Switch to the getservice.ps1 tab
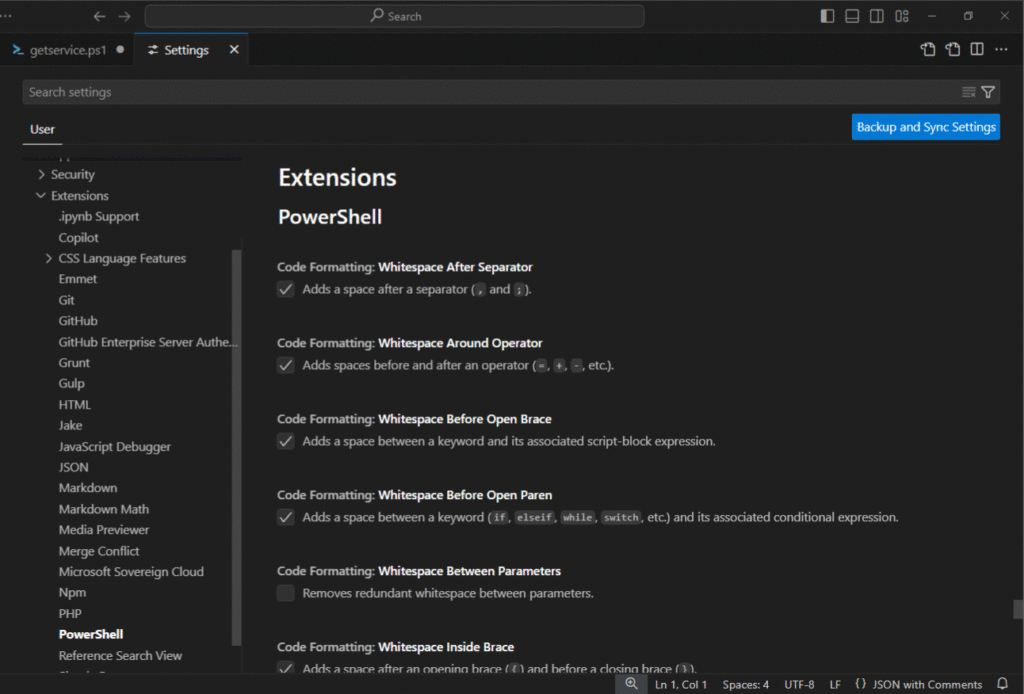1024x694 pixels. click(67, 50)
